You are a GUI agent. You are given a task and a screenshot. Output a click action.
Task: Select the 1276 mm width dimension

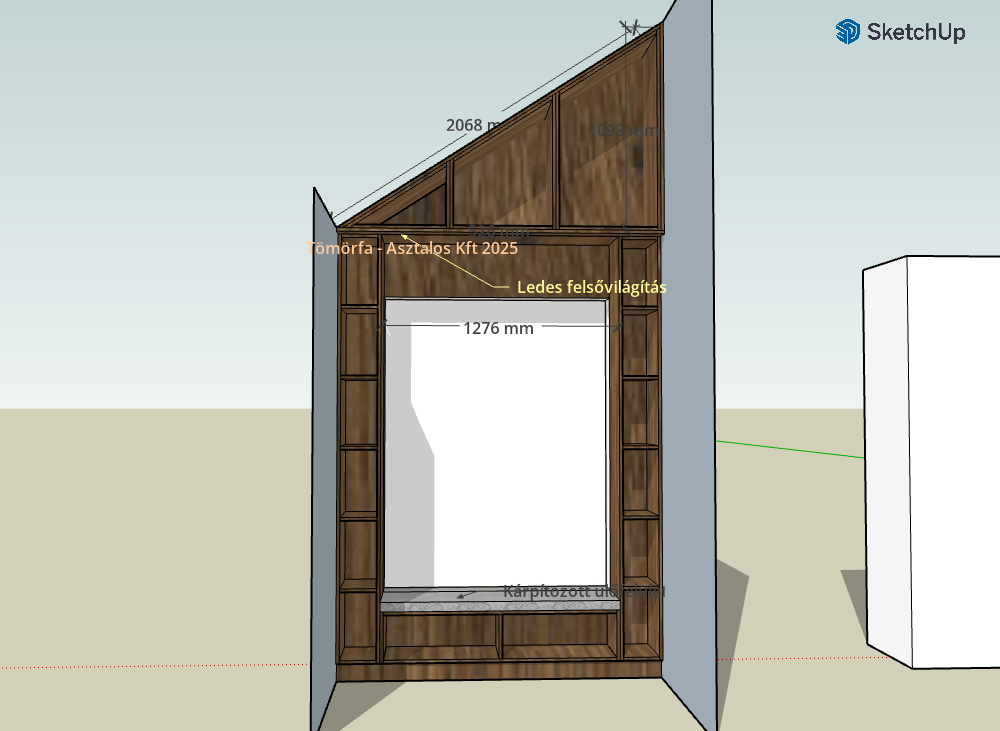498,328
